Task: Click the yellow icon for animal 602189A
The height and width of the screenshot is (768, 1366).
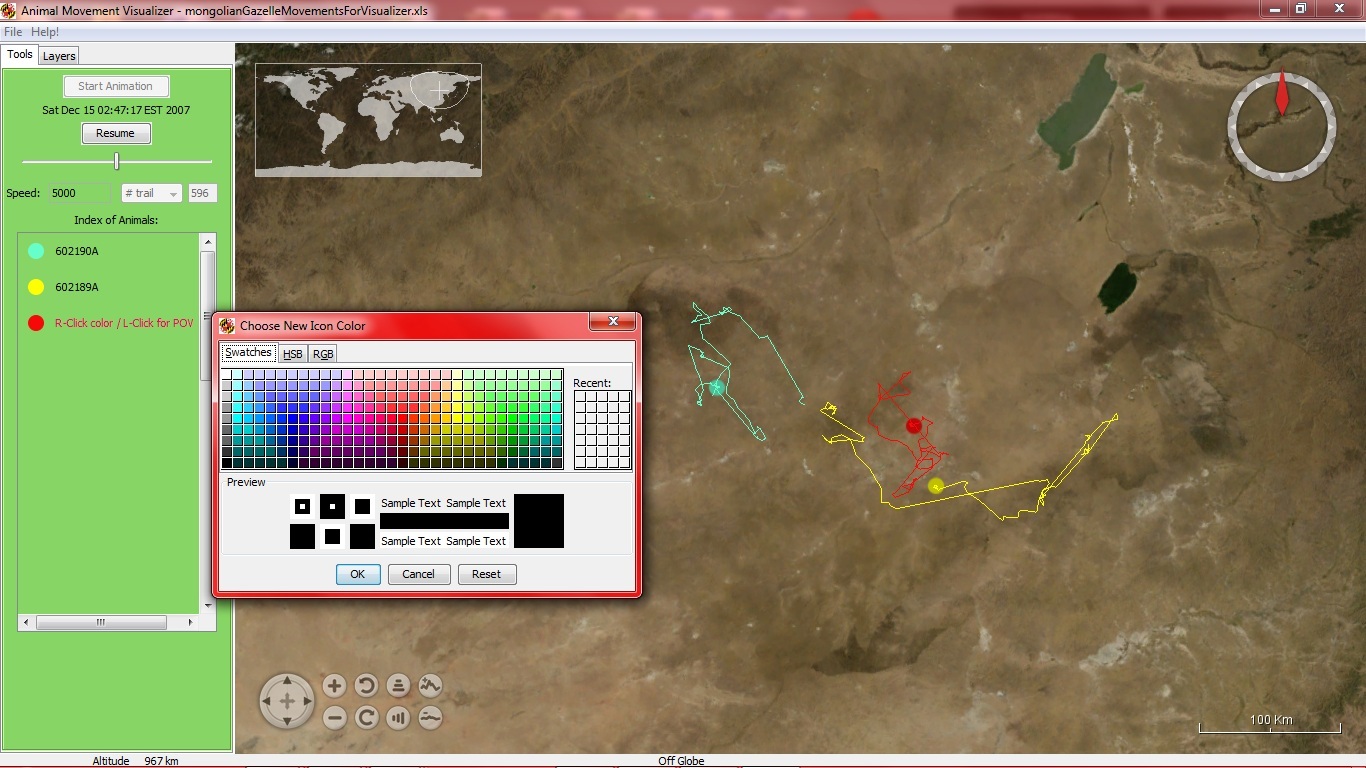Action: tap(36, 288)
